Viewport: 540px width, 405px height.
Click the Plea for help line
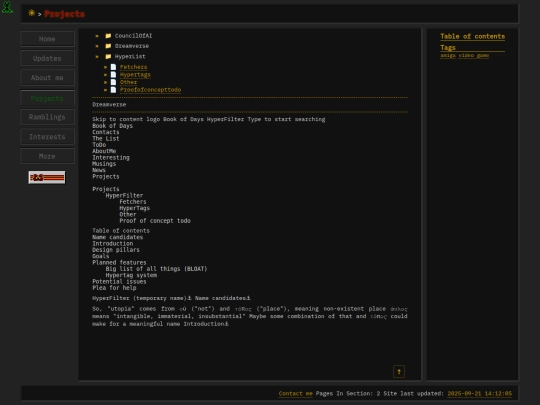point(114,288)
